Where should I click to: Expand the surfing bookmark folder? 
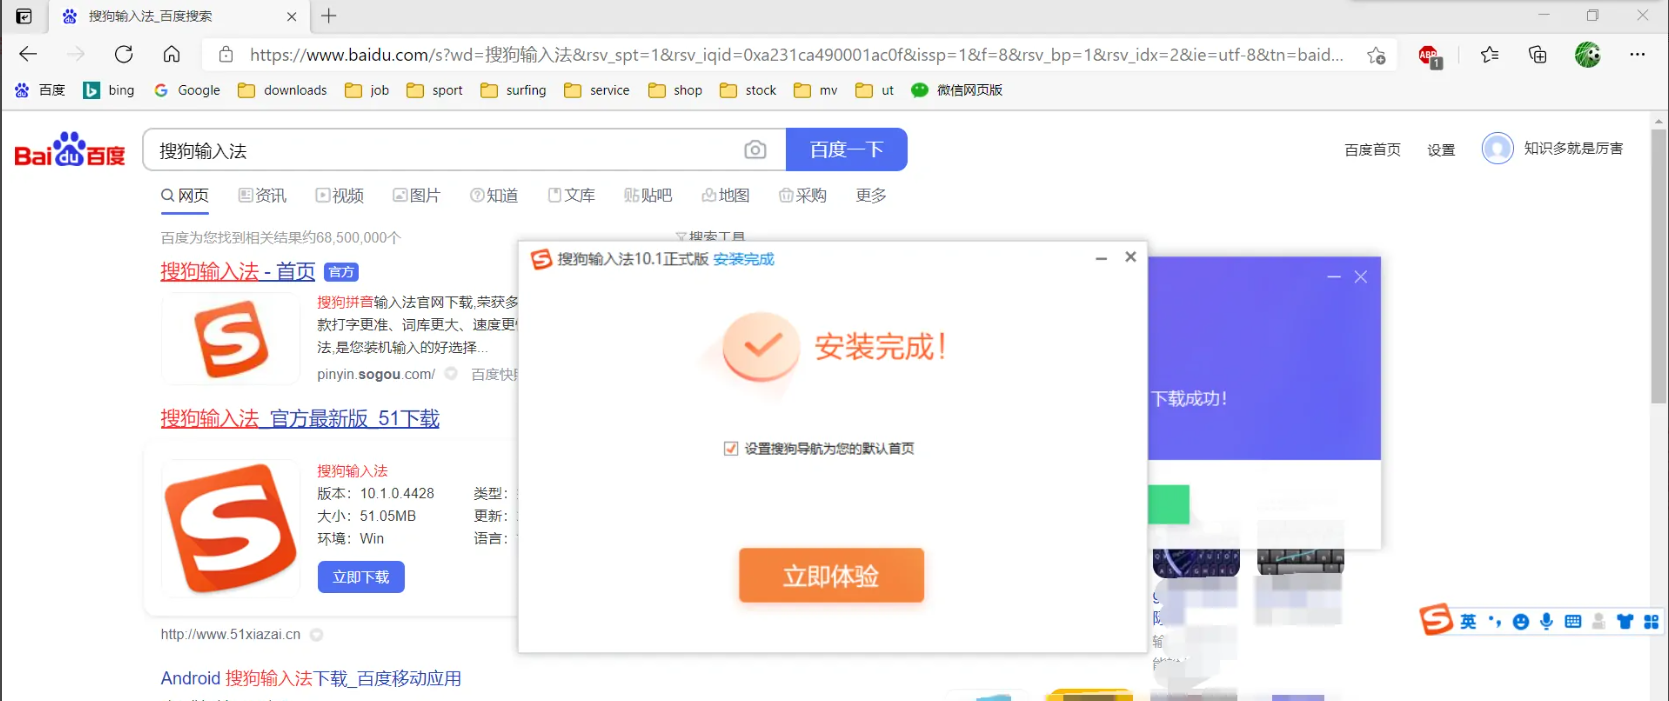(x=513, y=90)
